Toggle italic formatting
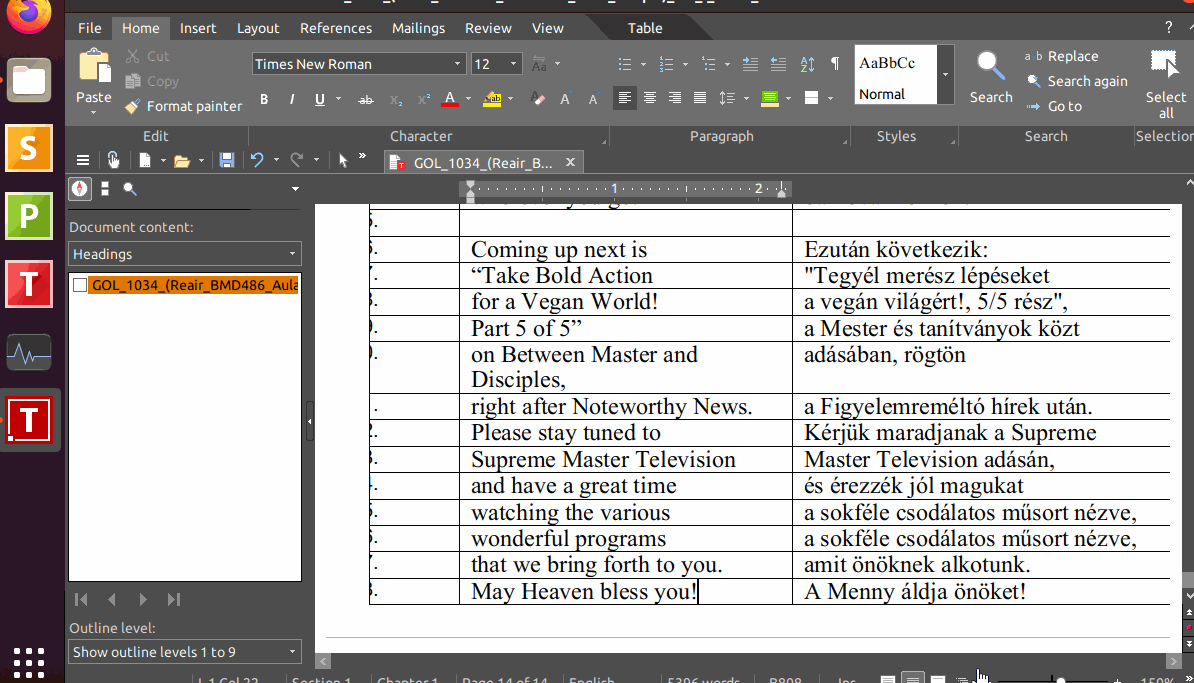This screenshot has height=683, width=1194. 292,99
